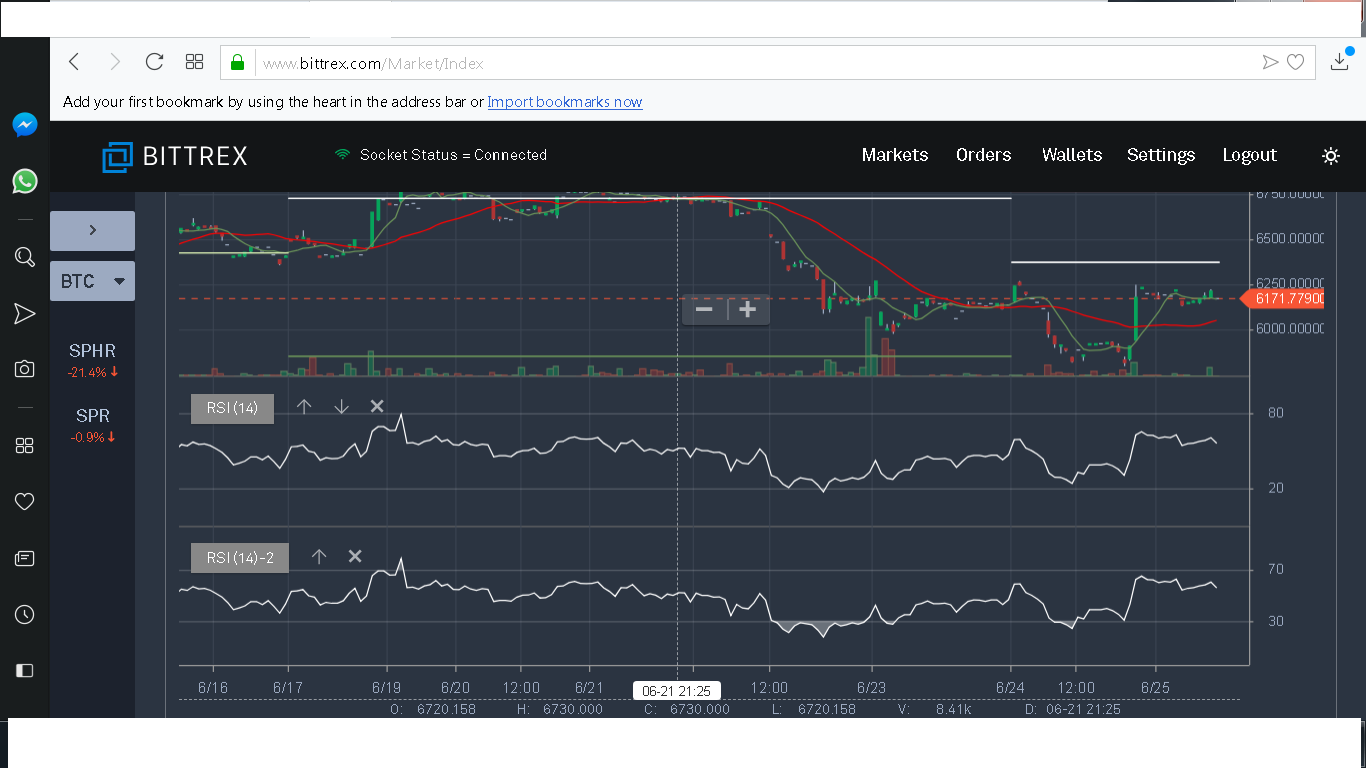Click the green padlock security icon

(238, 62)
